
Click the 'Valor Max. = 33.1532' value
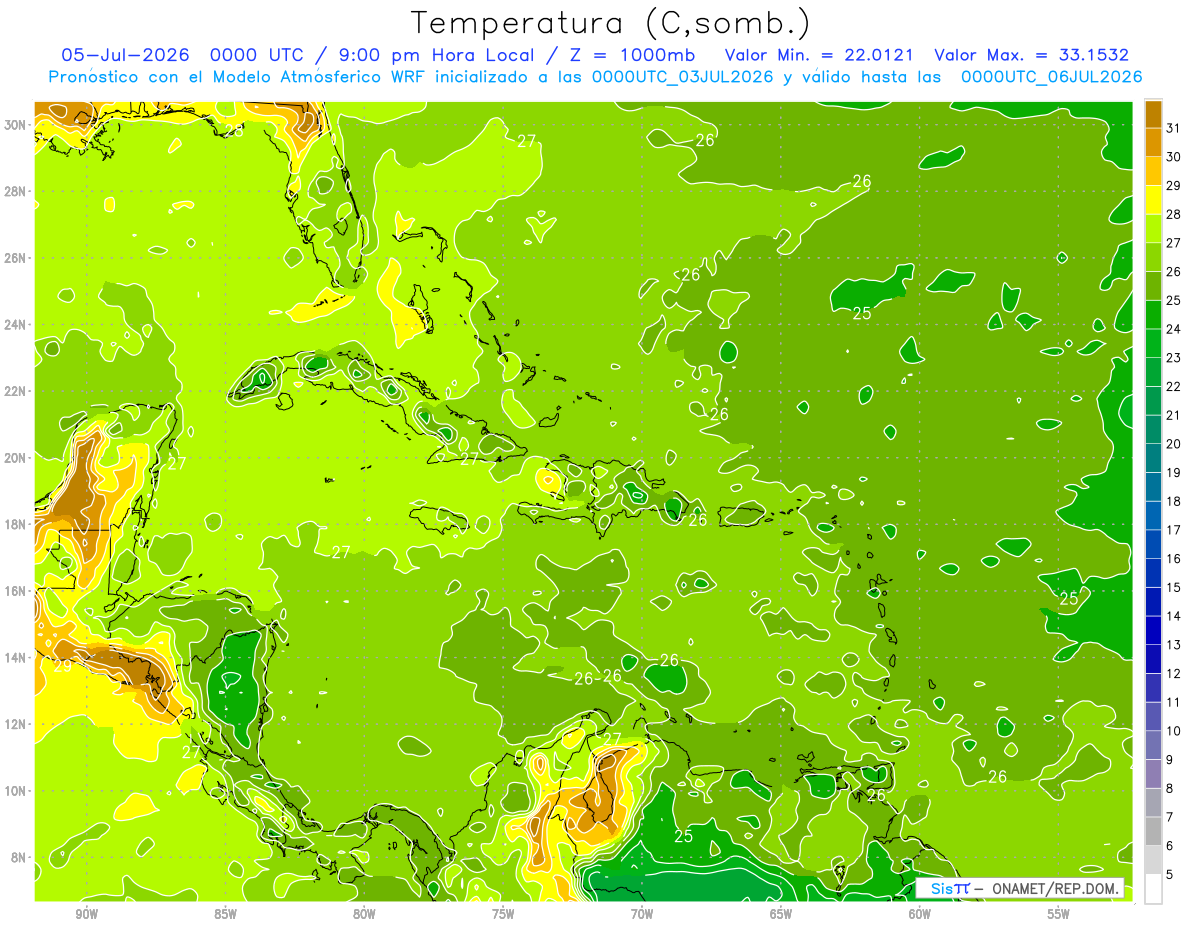tap(1032, 55)
